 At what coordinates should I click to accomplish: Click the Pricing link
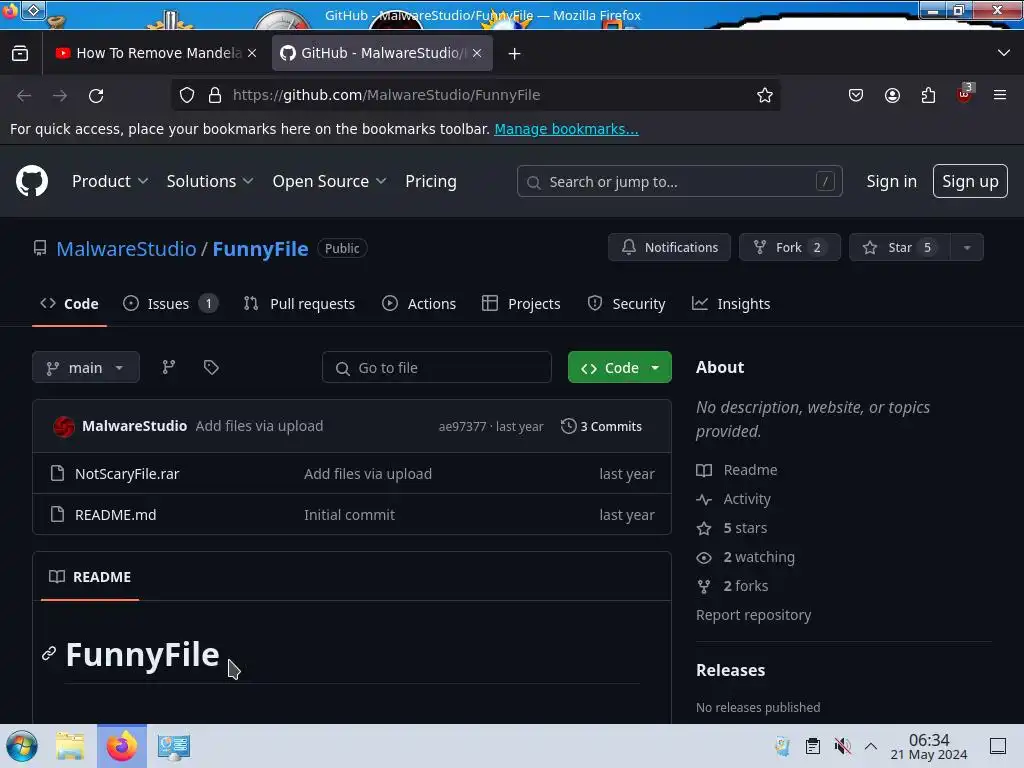click(x=430, y=182)
